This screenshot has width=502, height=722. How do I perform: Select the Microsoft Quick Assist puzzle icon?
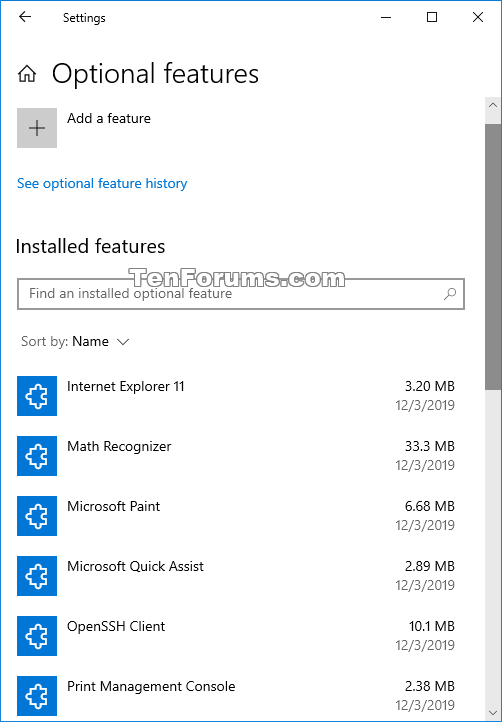[37, 576]
